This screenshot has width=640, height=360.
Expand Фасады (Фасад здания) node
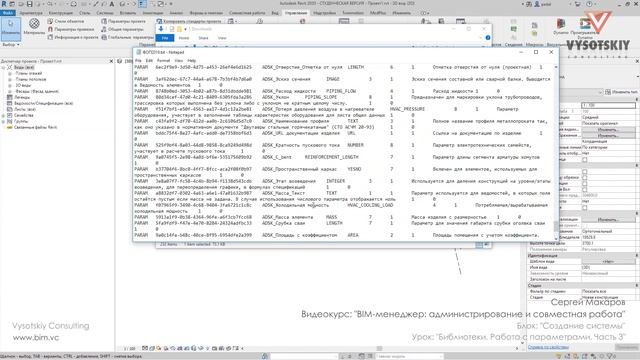(x=10, y=91)
